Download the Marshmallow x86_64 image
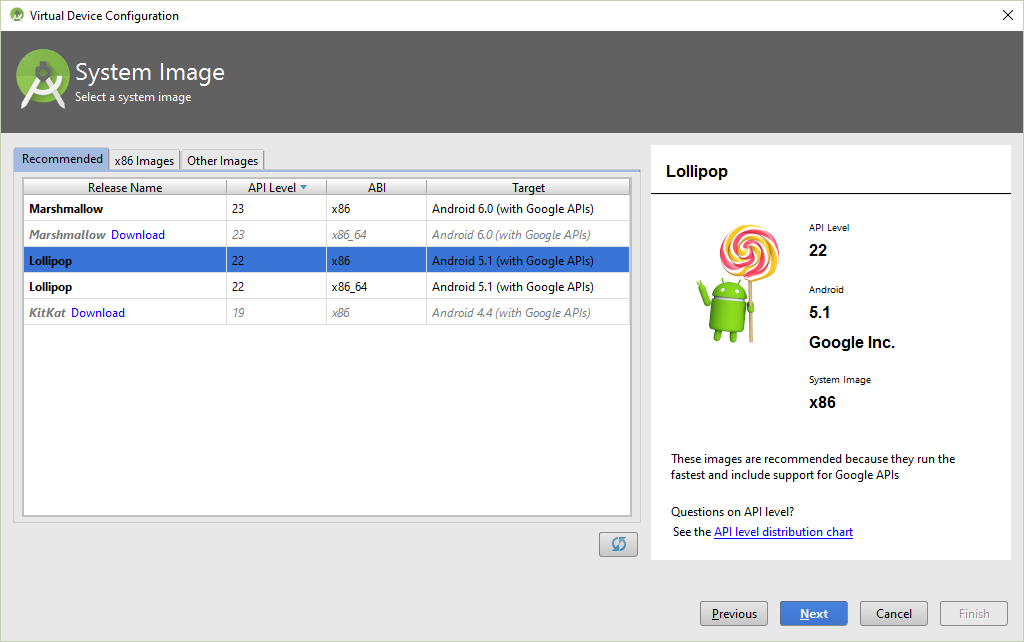The width and height of the screenshot is (1024, 642). click(x=138, y=234)
